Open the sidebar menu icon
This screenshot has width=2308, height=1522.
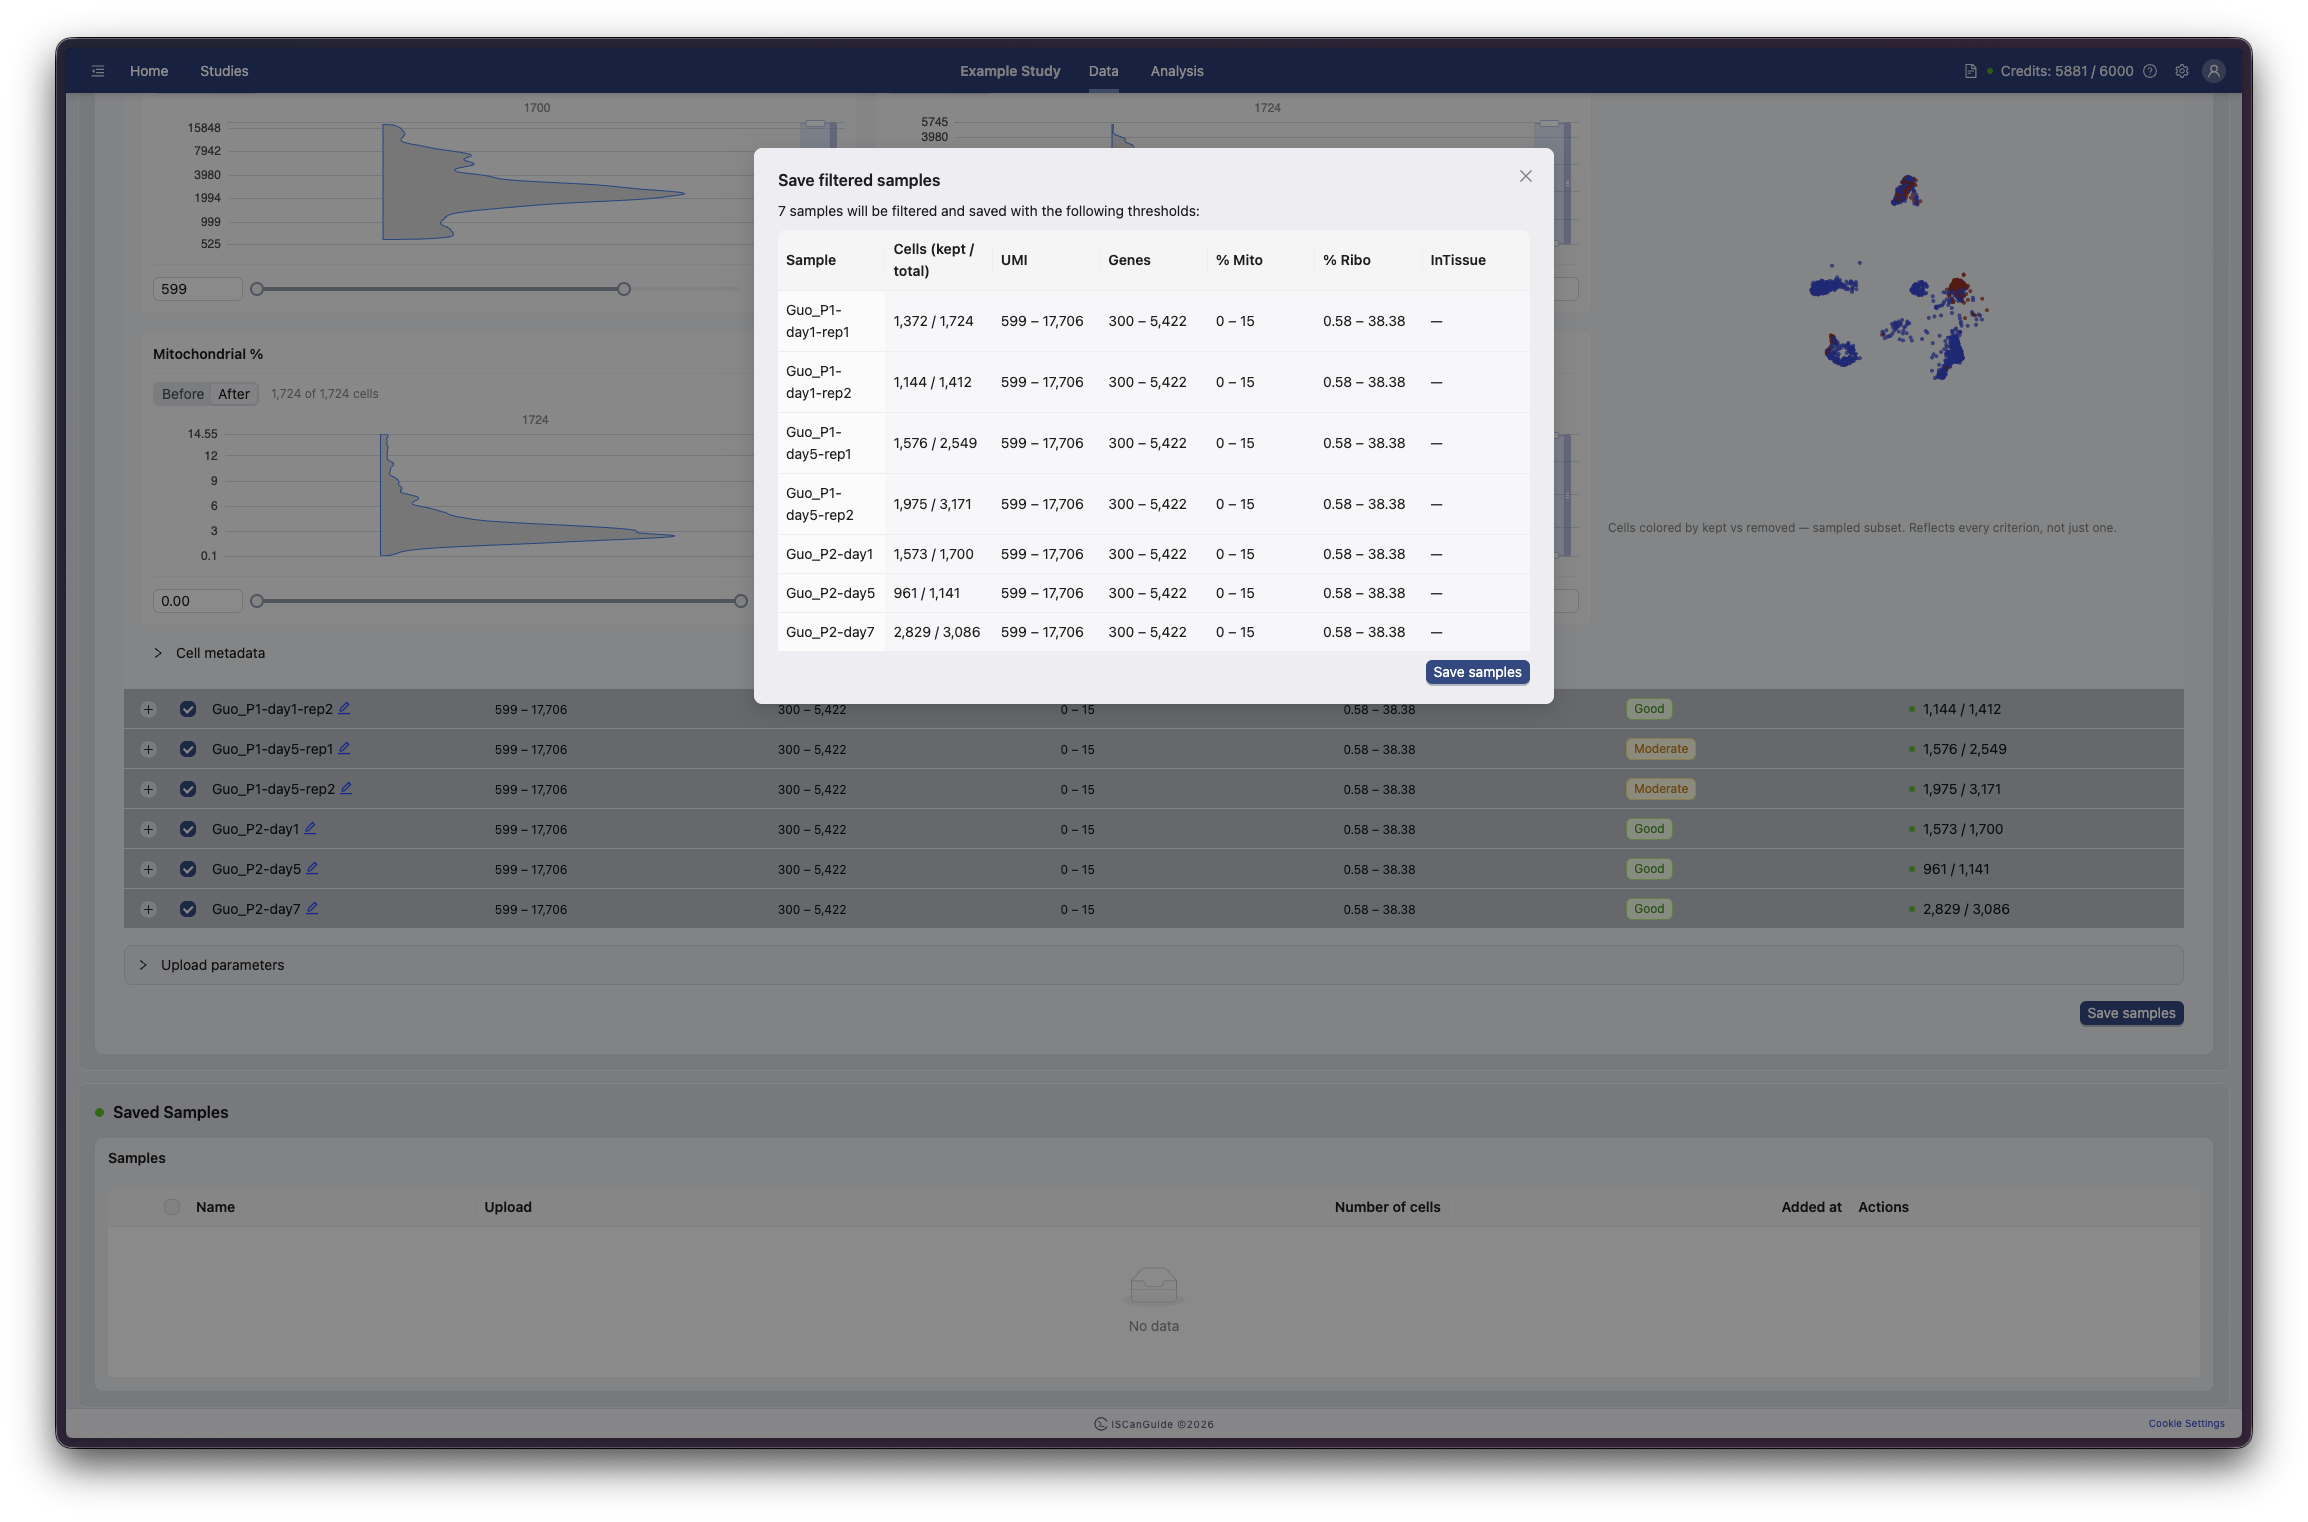[x=98, y=71]
